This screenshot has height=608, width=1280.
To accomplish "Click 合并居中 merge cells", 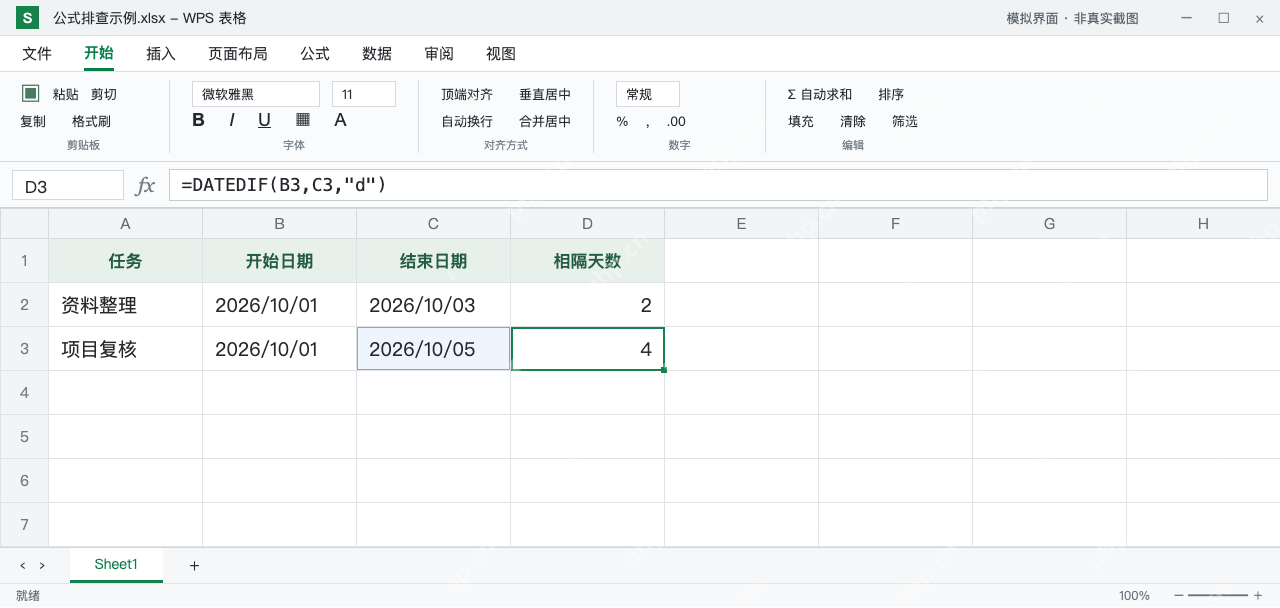I will point(545,122).
